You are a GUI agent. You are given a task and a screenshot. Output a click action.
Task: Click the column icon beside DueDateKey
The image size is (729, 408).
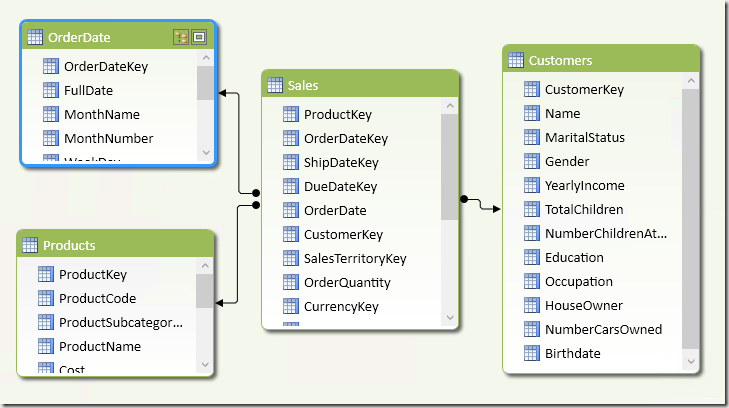pos(291,186)
